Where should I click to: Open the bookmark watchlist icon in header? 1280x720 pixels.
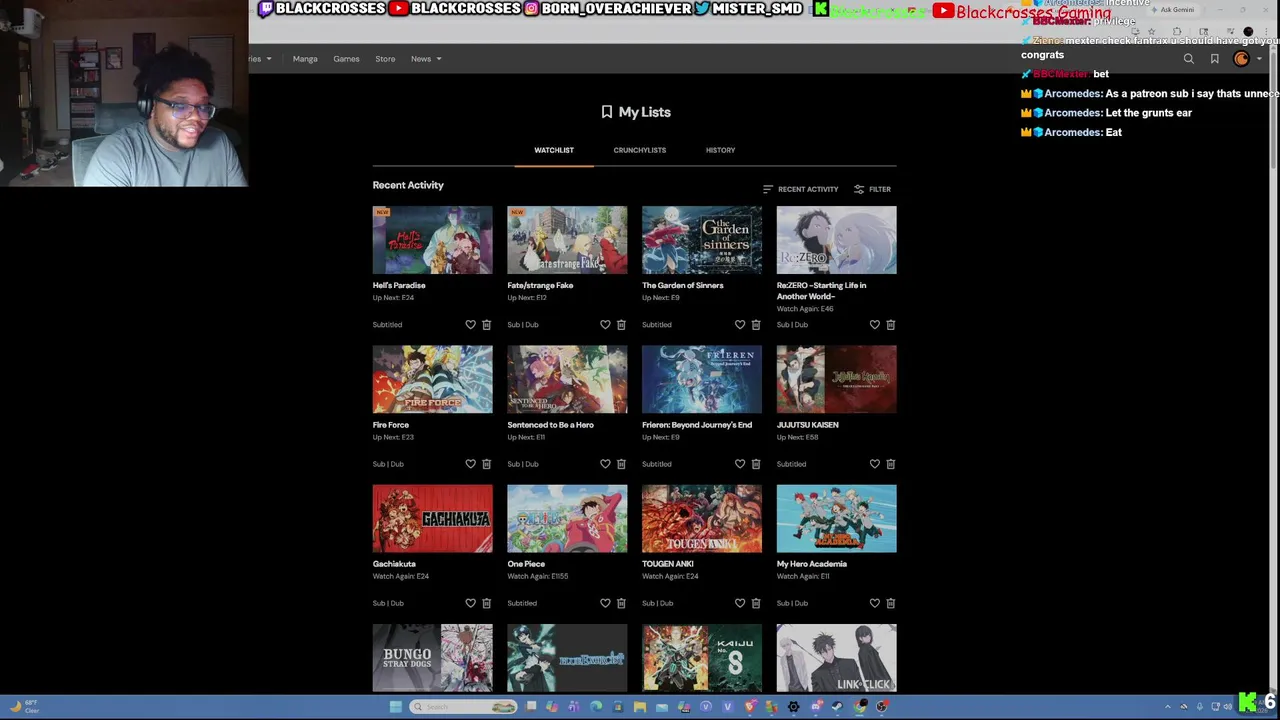[1215, 59]
